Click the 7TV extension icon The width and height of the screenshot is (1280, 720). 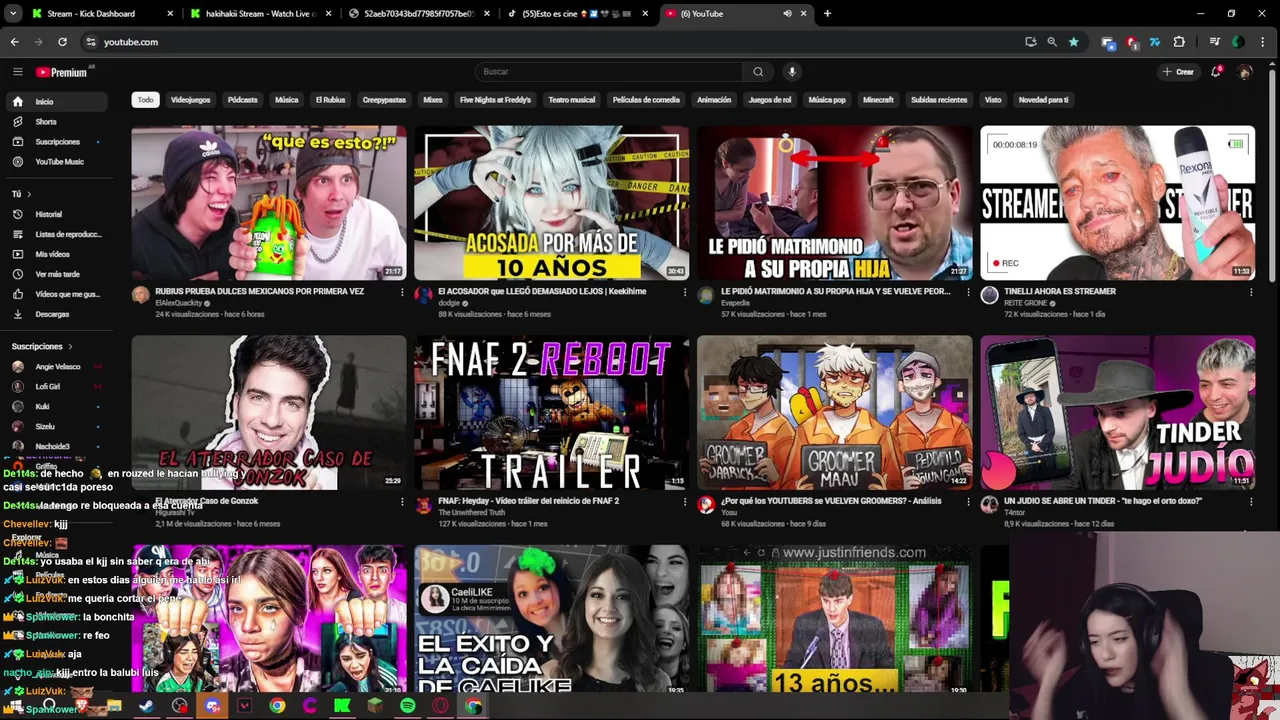[1155, 42]
